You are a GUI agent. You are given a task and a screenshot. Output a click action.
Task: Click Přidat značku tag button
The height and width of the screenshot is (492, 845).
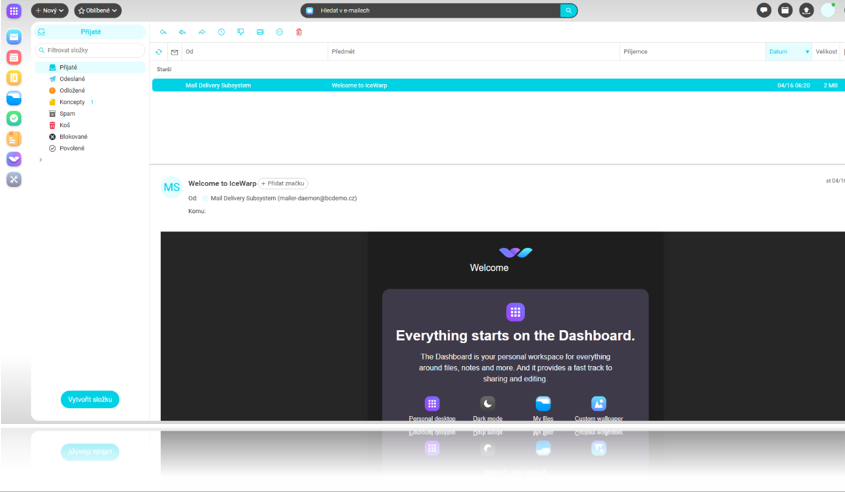283,184
